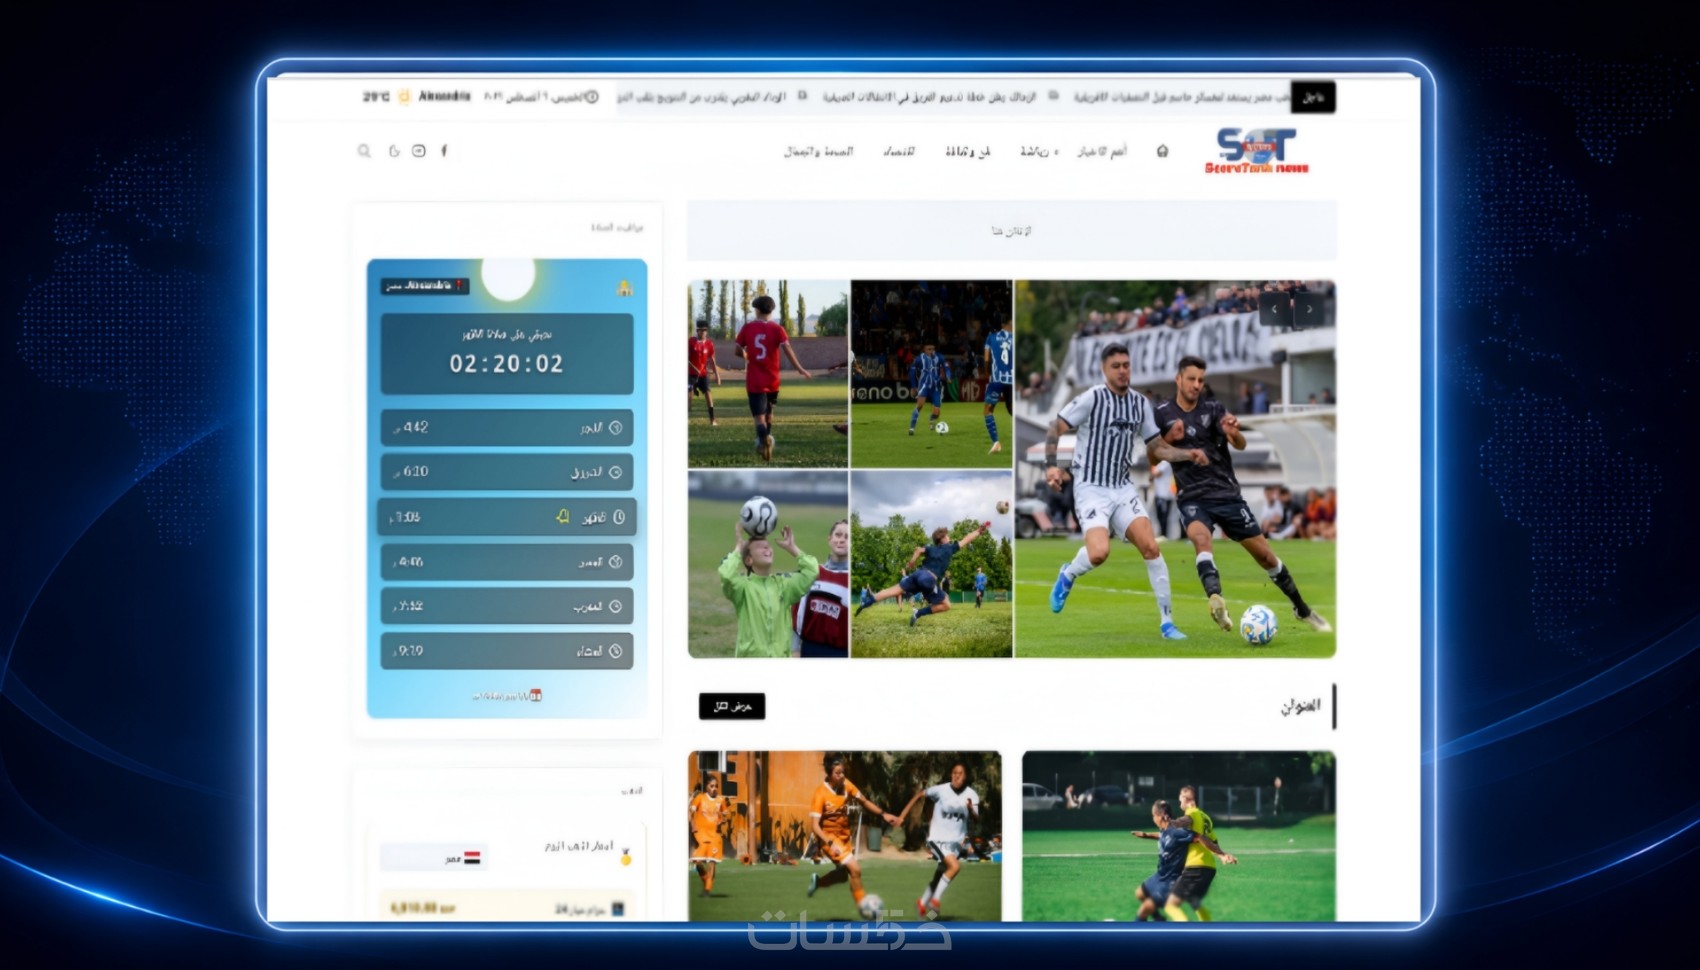Click the black عاجل breaking news label
This screenshot has height=970, width=1700.
1313,98
